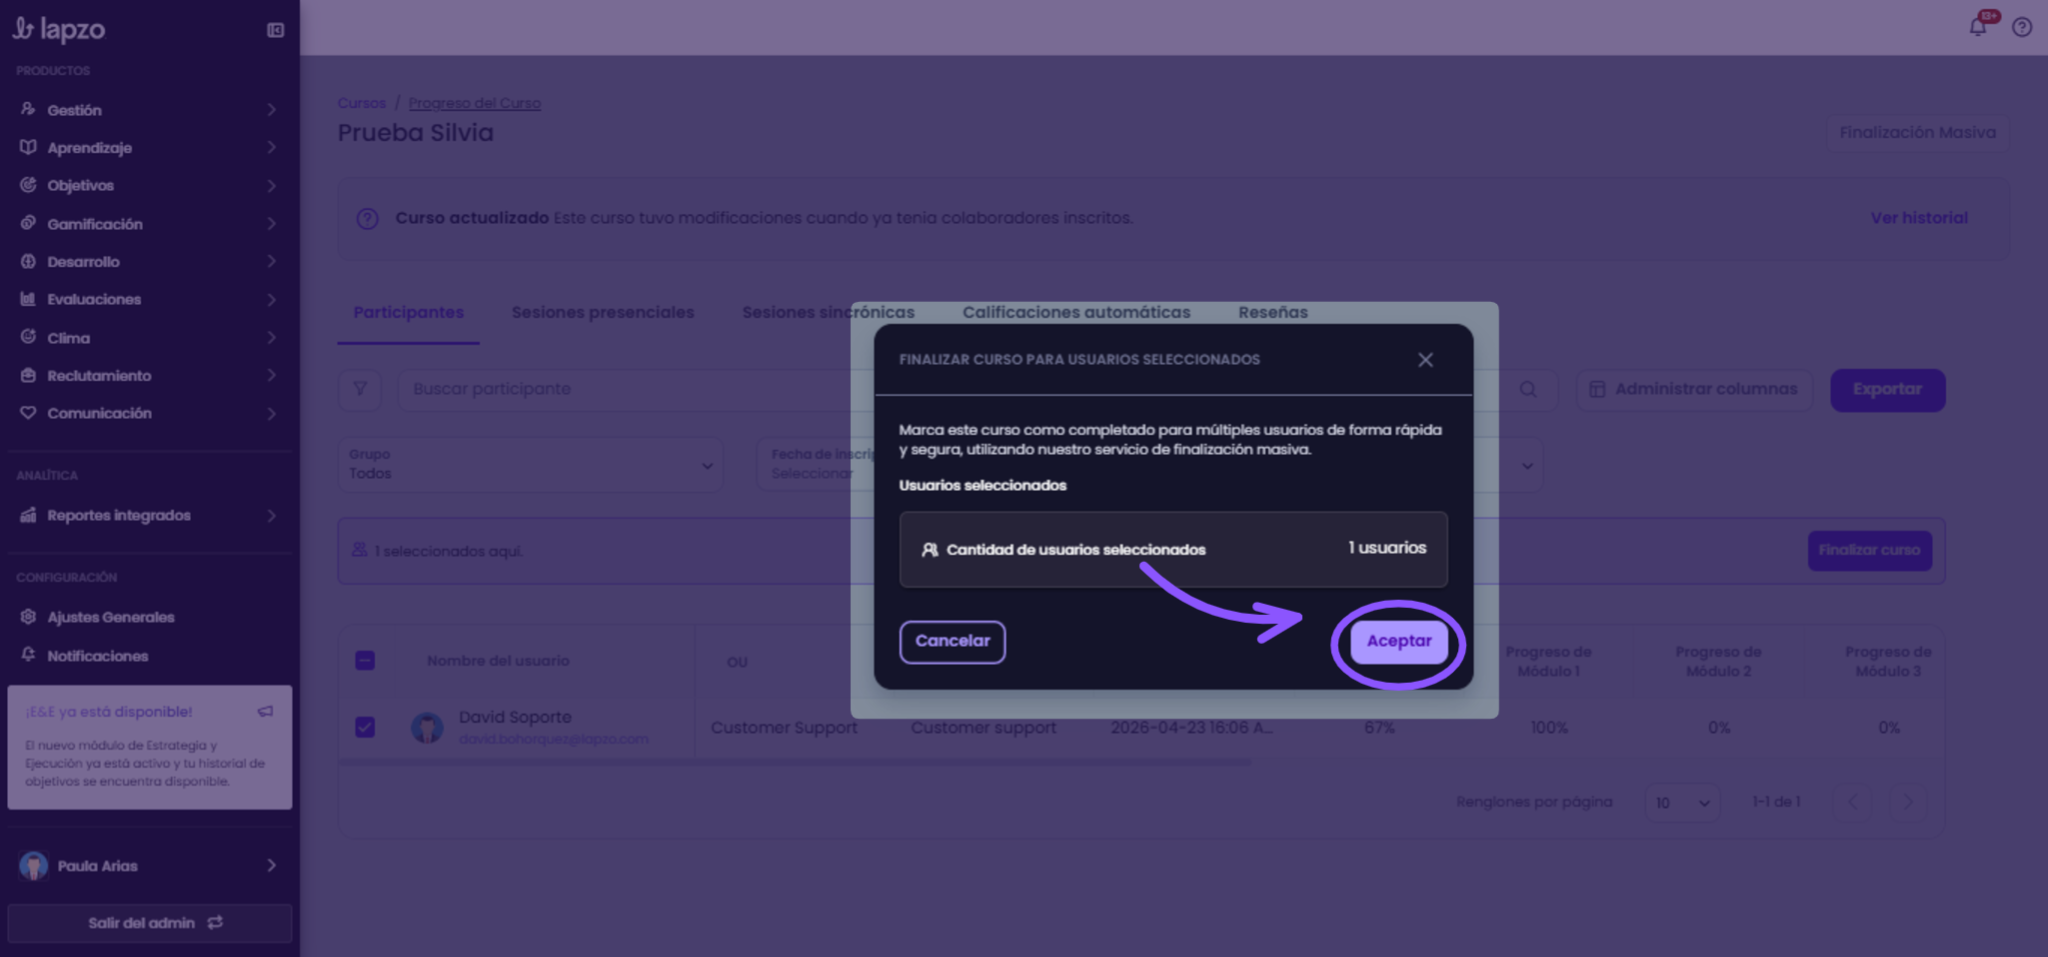Click the Gestión sidebar icon

coord(28,109)
